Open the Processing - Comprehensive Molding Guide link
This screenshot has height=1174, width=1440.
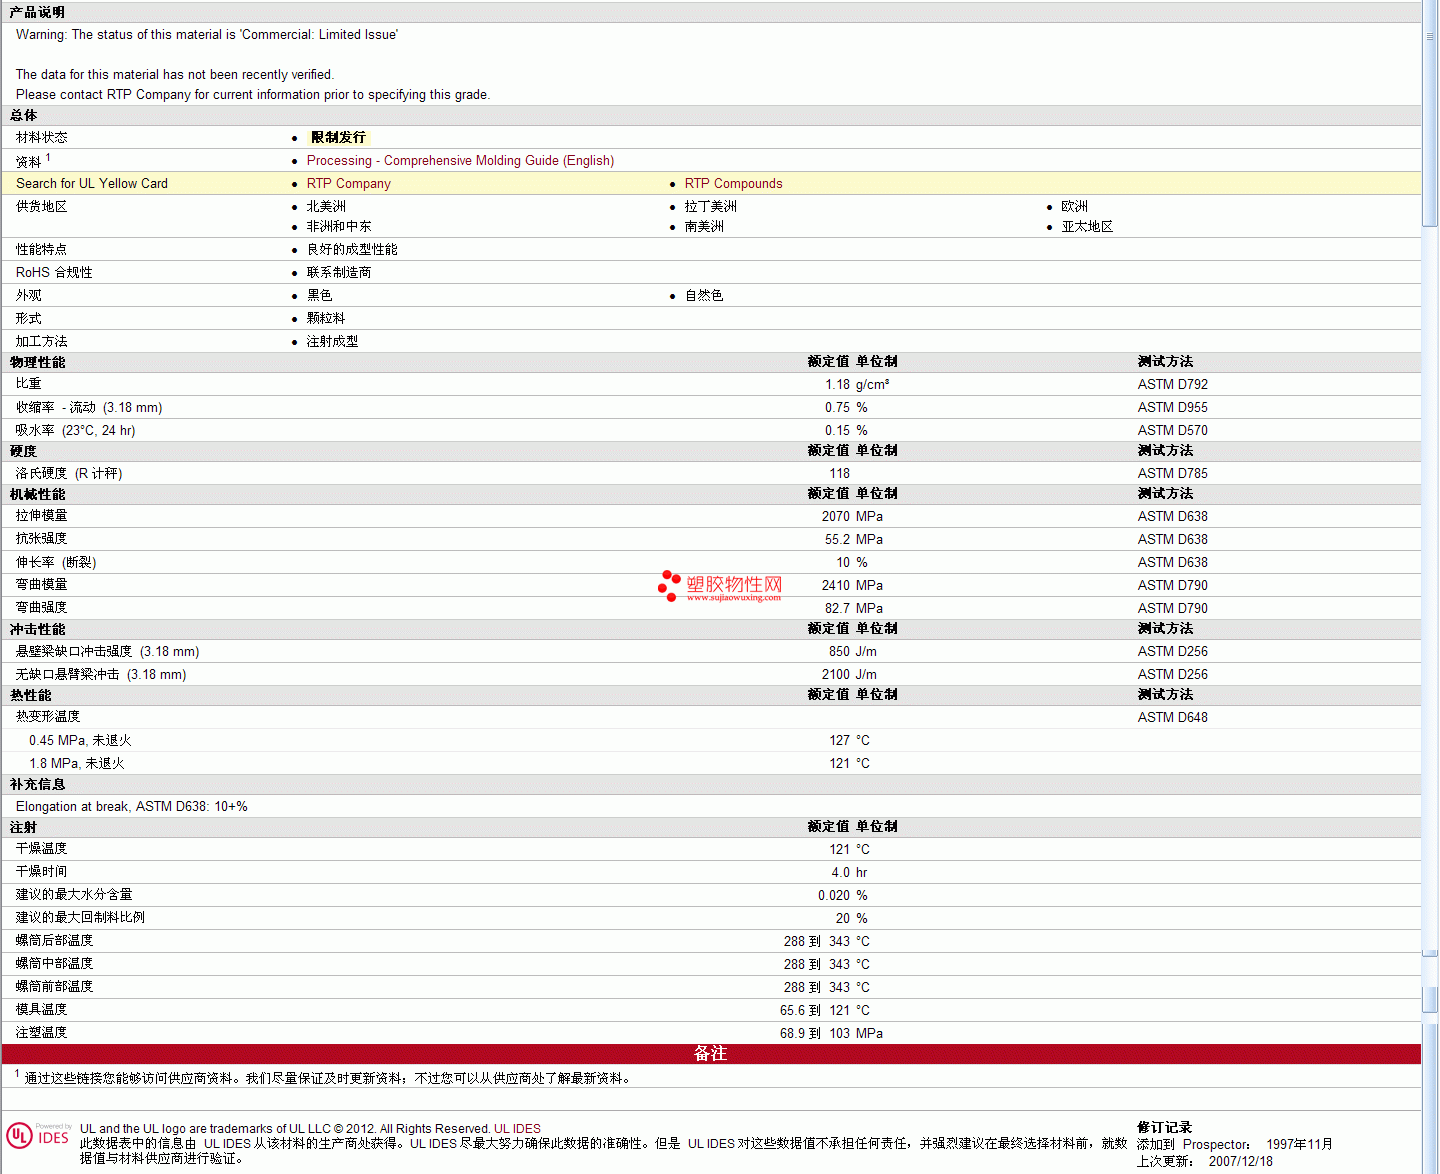pyautogui.click(x=460, y=161)
